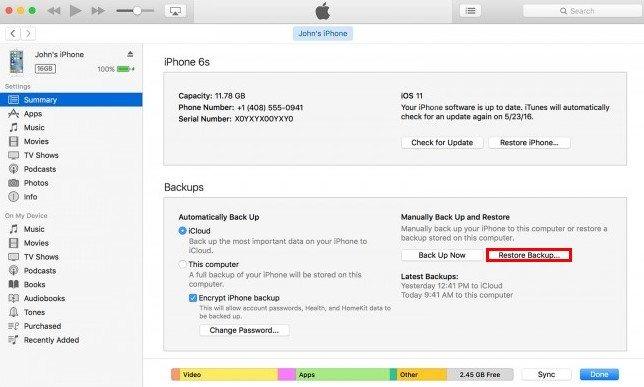
Task: Click the Check for Update button
Action: coord(442,143)
